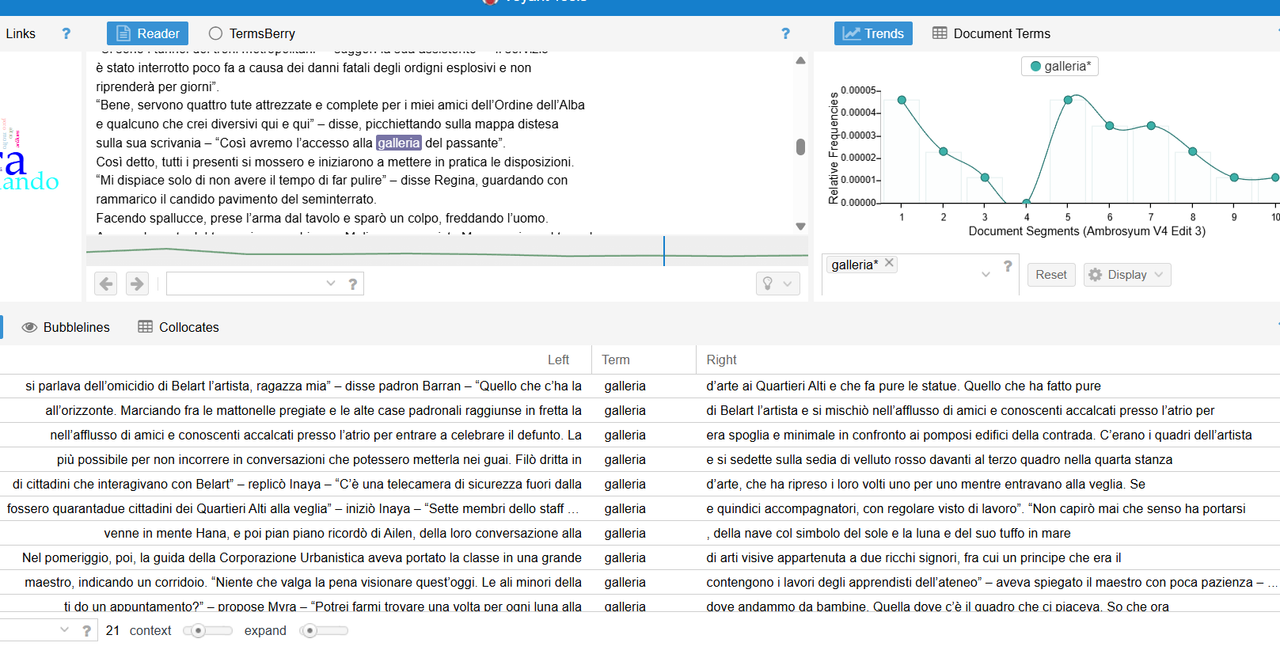Expand the Reader search dropdown arrow
1280x647 pixels.
332,284
